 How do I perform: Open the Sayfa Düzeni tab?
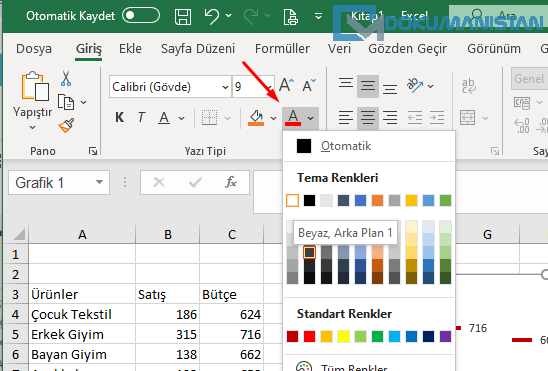pyautogui.click(x=198, y=49)
